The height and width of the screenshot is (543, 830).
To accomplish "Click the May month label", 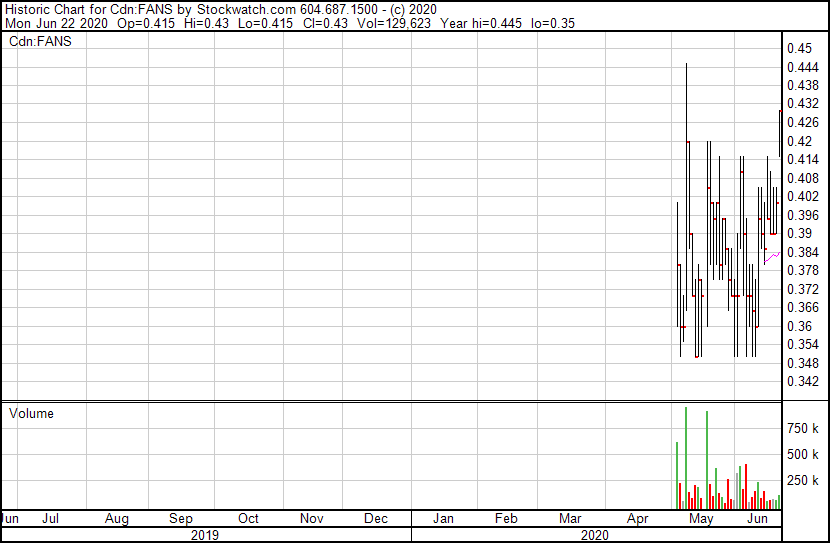I will (x=701, y=518).
